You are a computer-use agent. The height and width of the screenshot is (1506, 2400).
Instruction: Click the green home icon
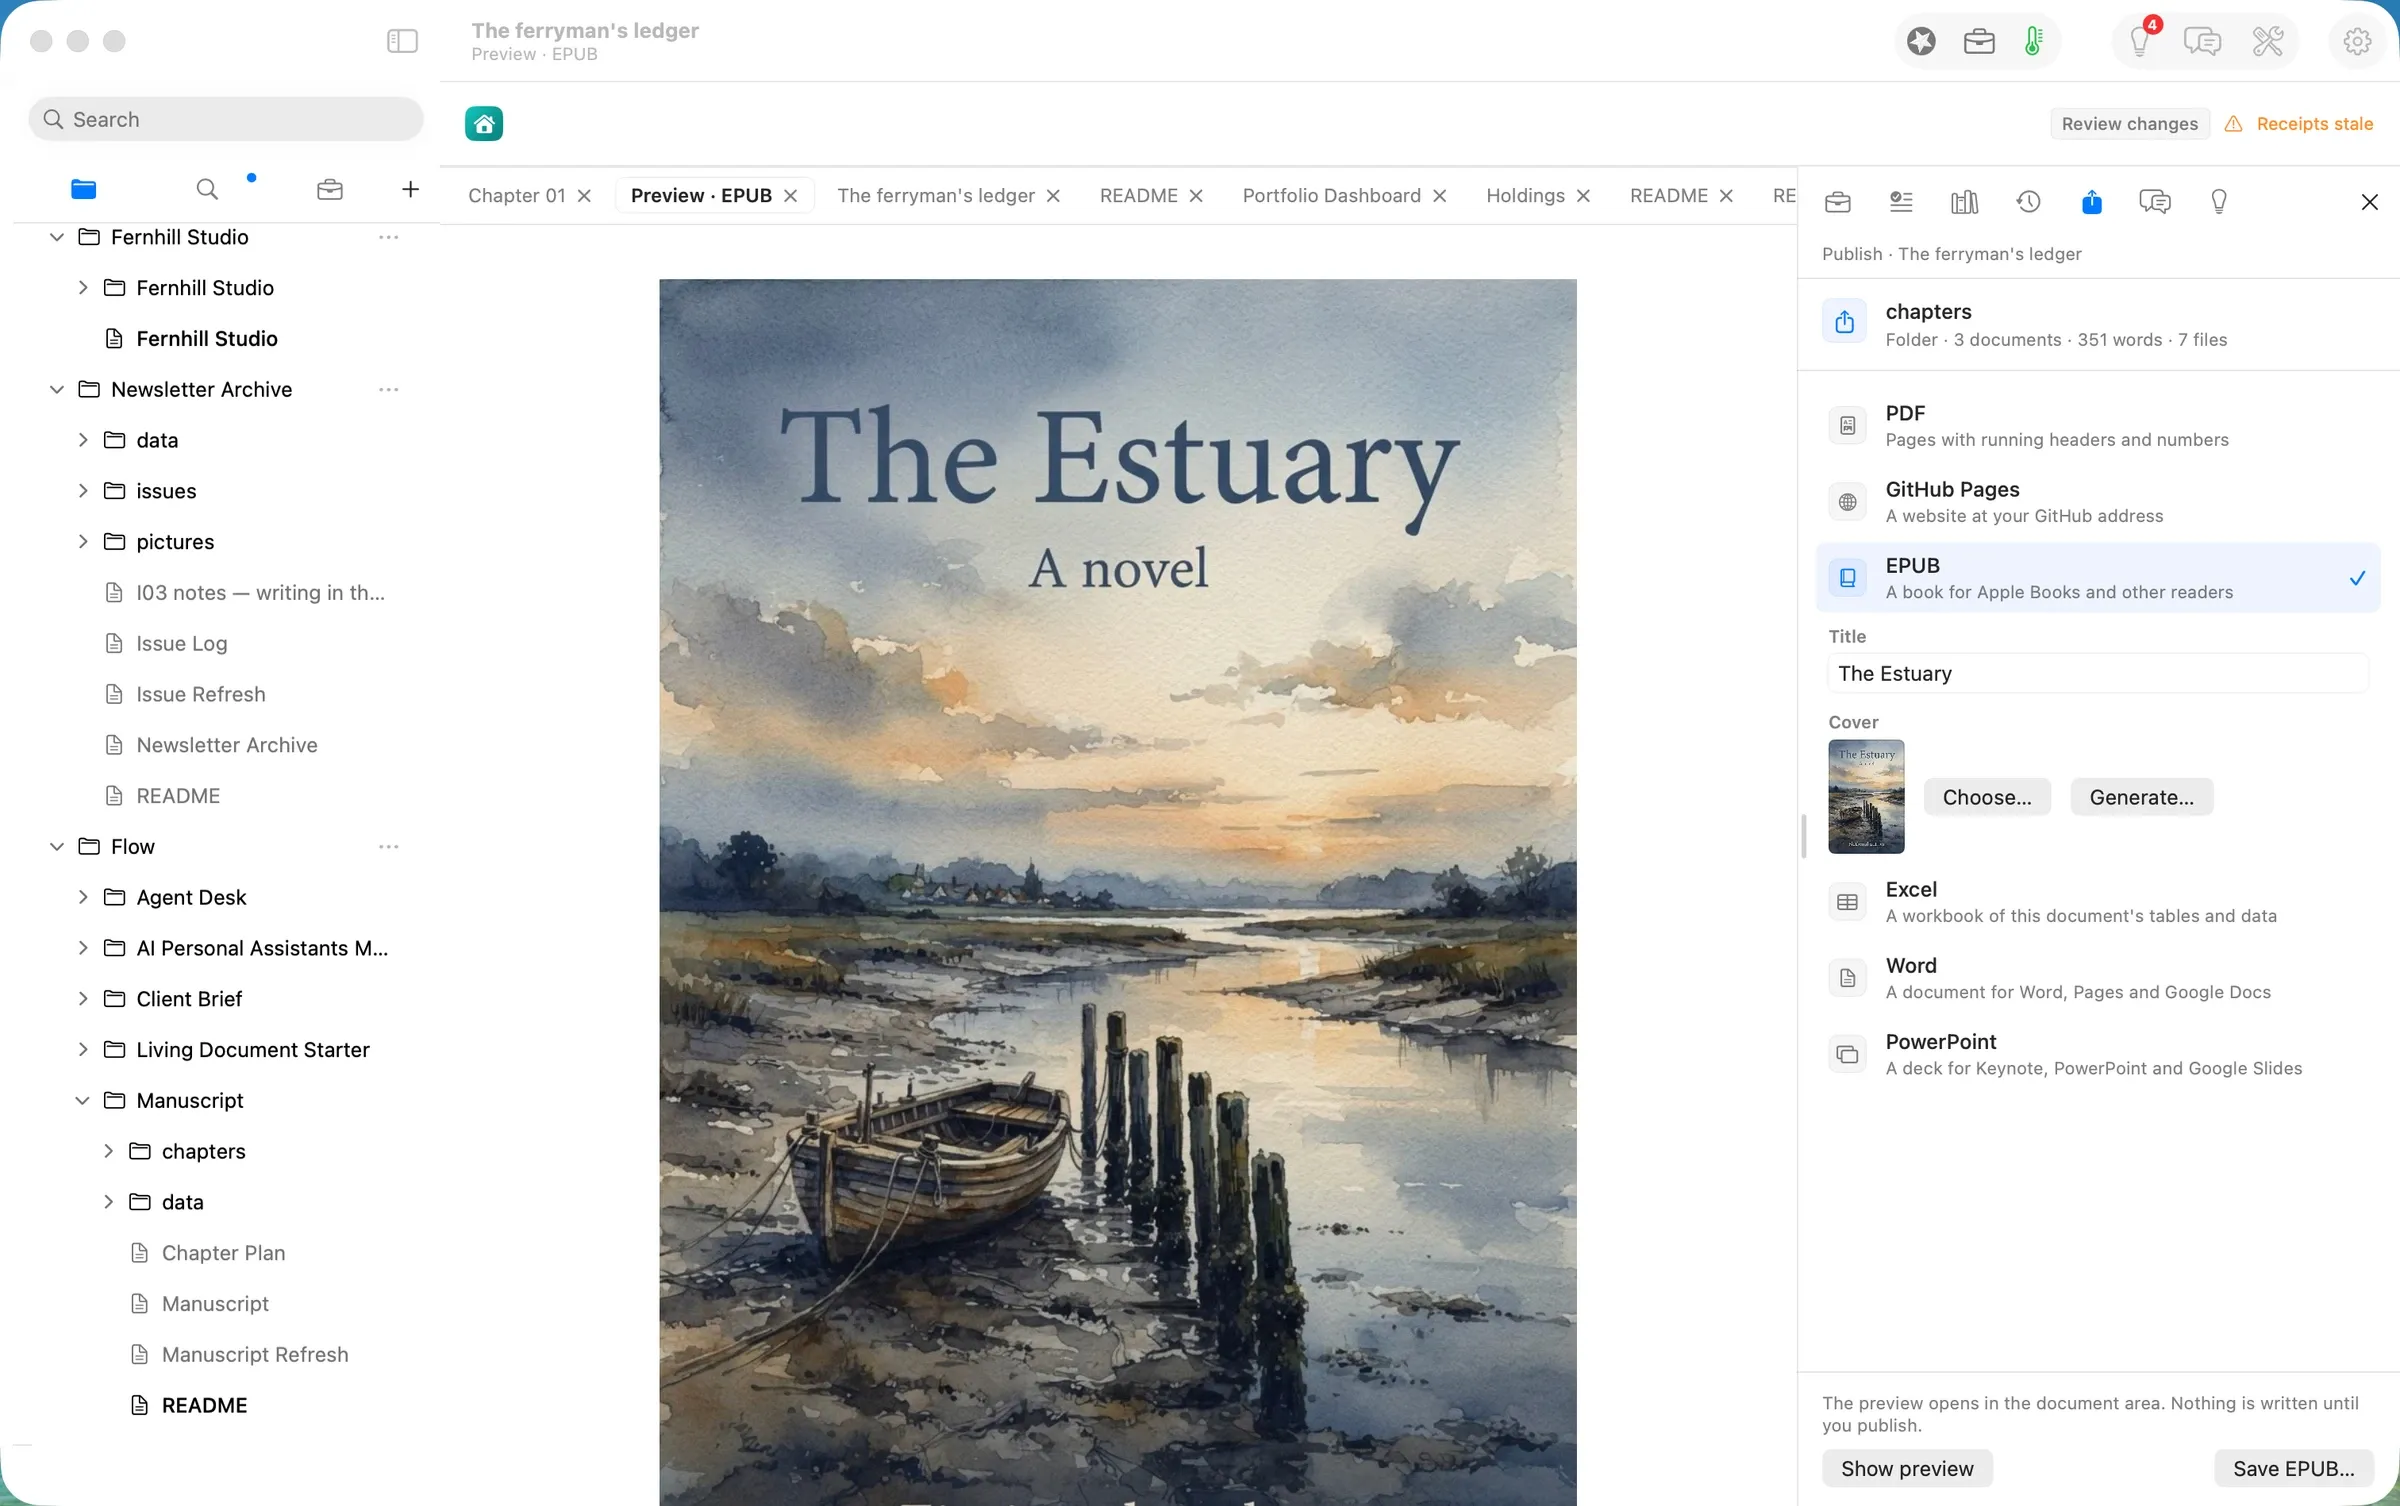(x=484, y=124)
